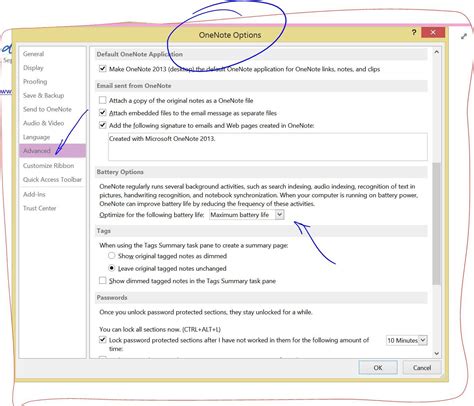This screenshot has width=474, height=406.
Task: Open the General options category
Action: [33, 54]
